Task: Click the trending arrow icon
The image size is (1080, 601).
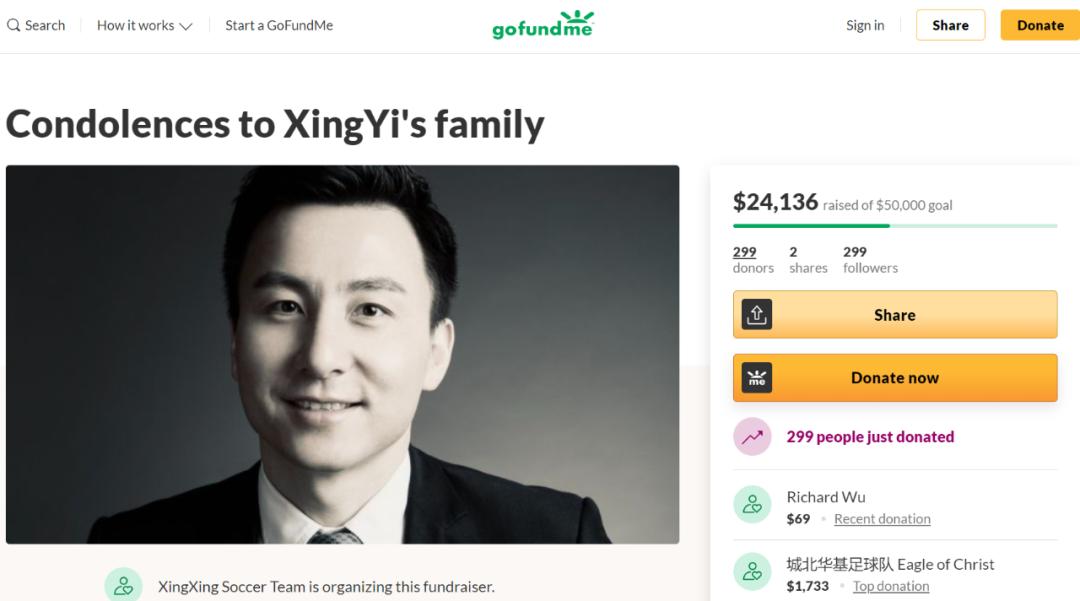Action: click(x=752, y=437)
